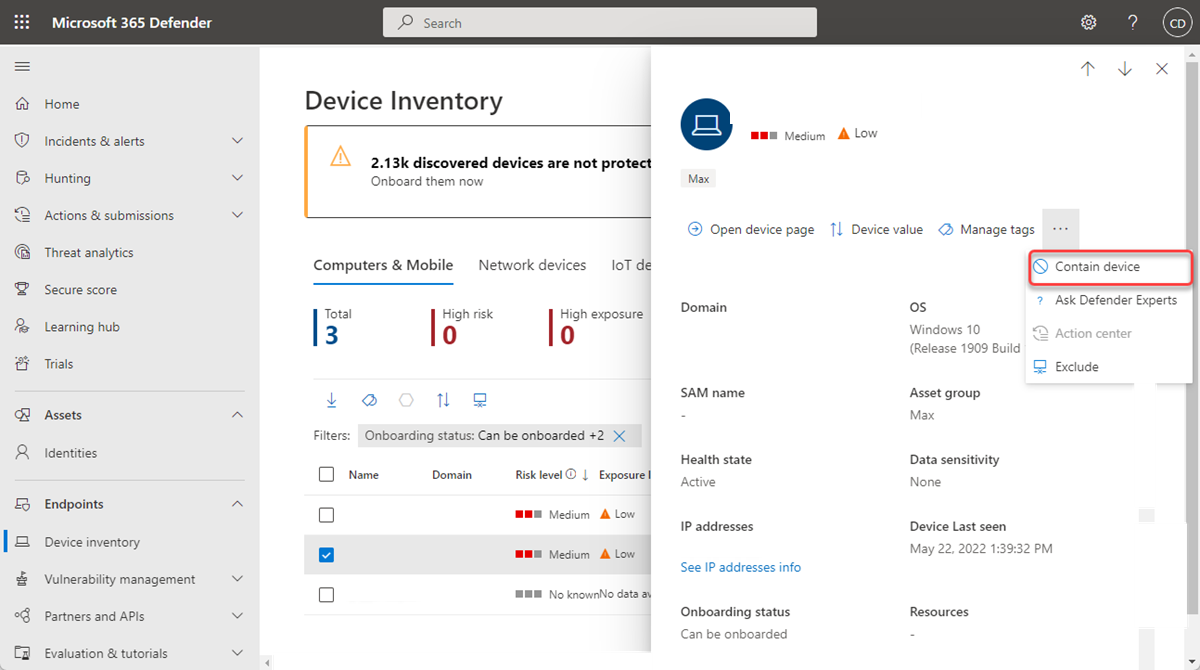The image size is (1200, 670).
Task: Click the Max tag label
Action: pos(698,179)
